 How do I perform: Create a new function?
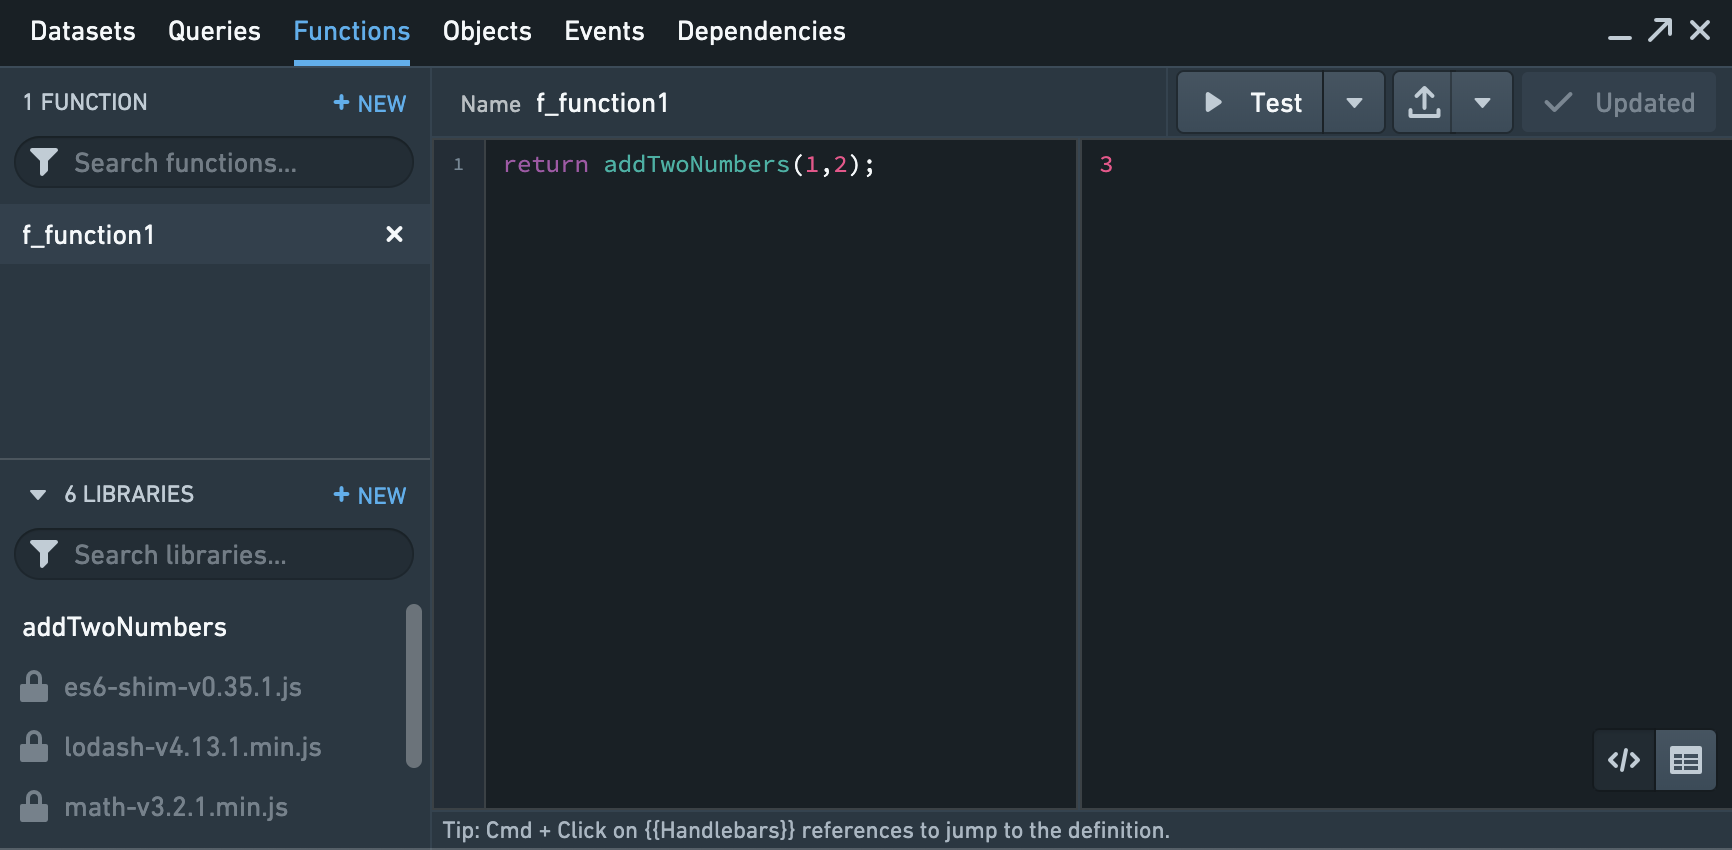click(369, 103)
